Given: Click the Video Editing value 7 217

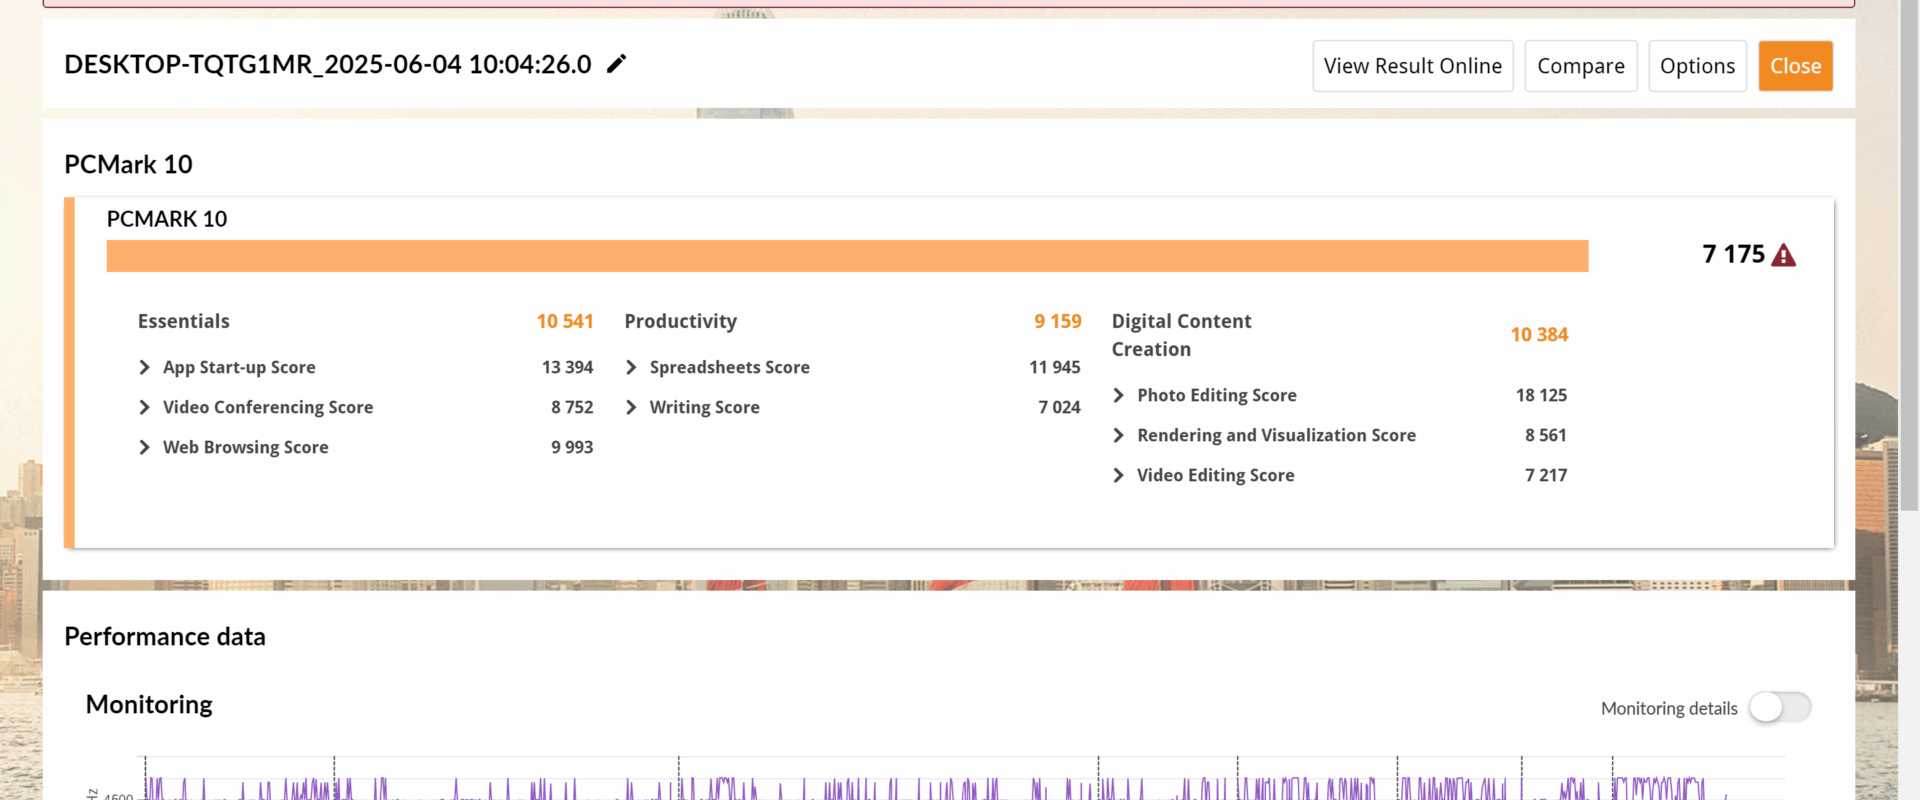Looking at the screenshot, I should point(1546,475).
